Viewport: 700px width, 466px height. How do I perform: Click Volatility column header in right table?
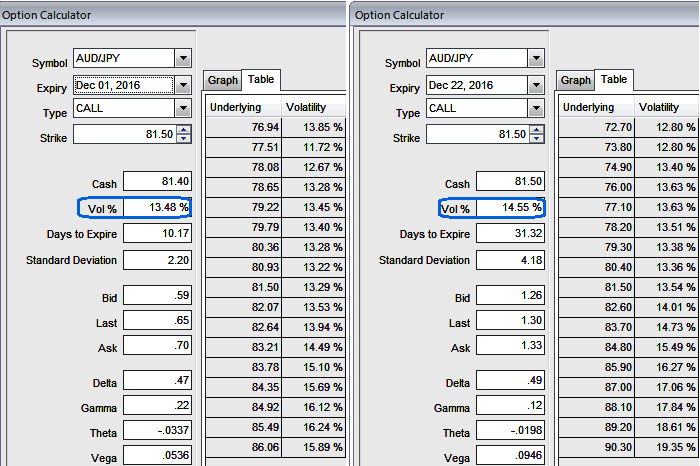(x=667, y=107)
